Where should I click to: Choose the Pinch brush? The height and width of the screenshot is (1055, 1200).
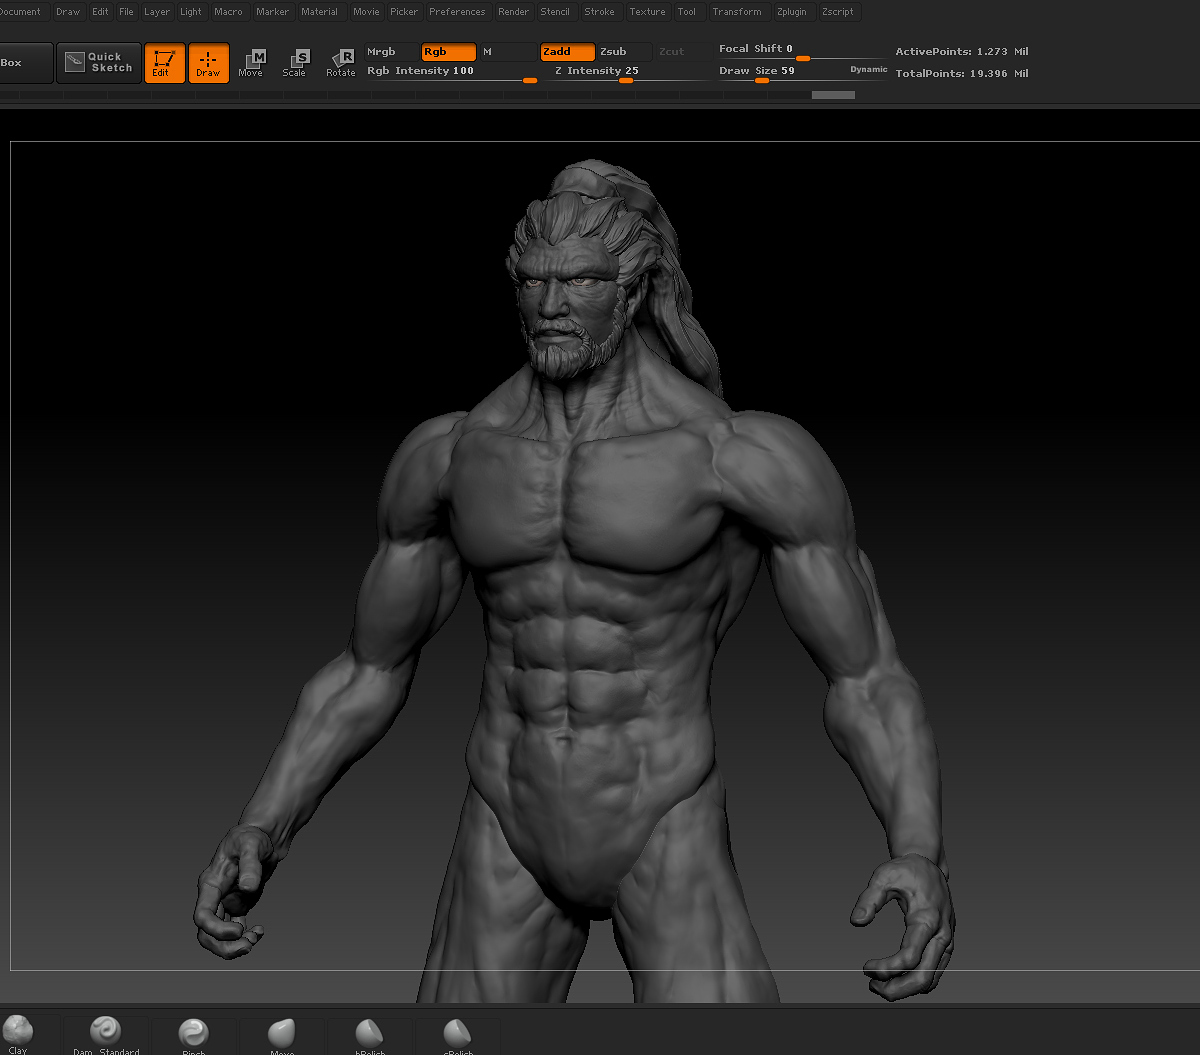[193, 1035]
